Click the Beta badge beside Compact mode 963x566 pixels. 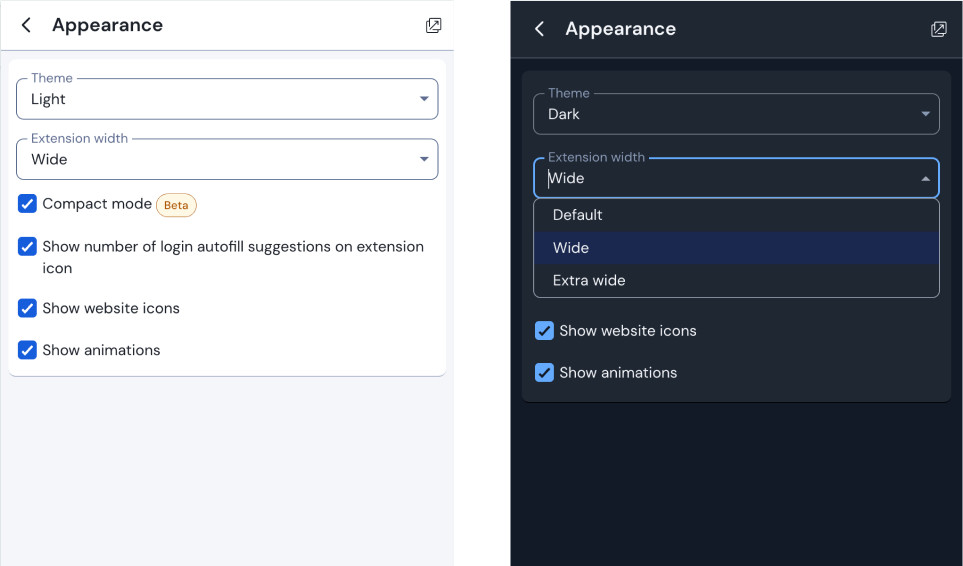point(176,205)
